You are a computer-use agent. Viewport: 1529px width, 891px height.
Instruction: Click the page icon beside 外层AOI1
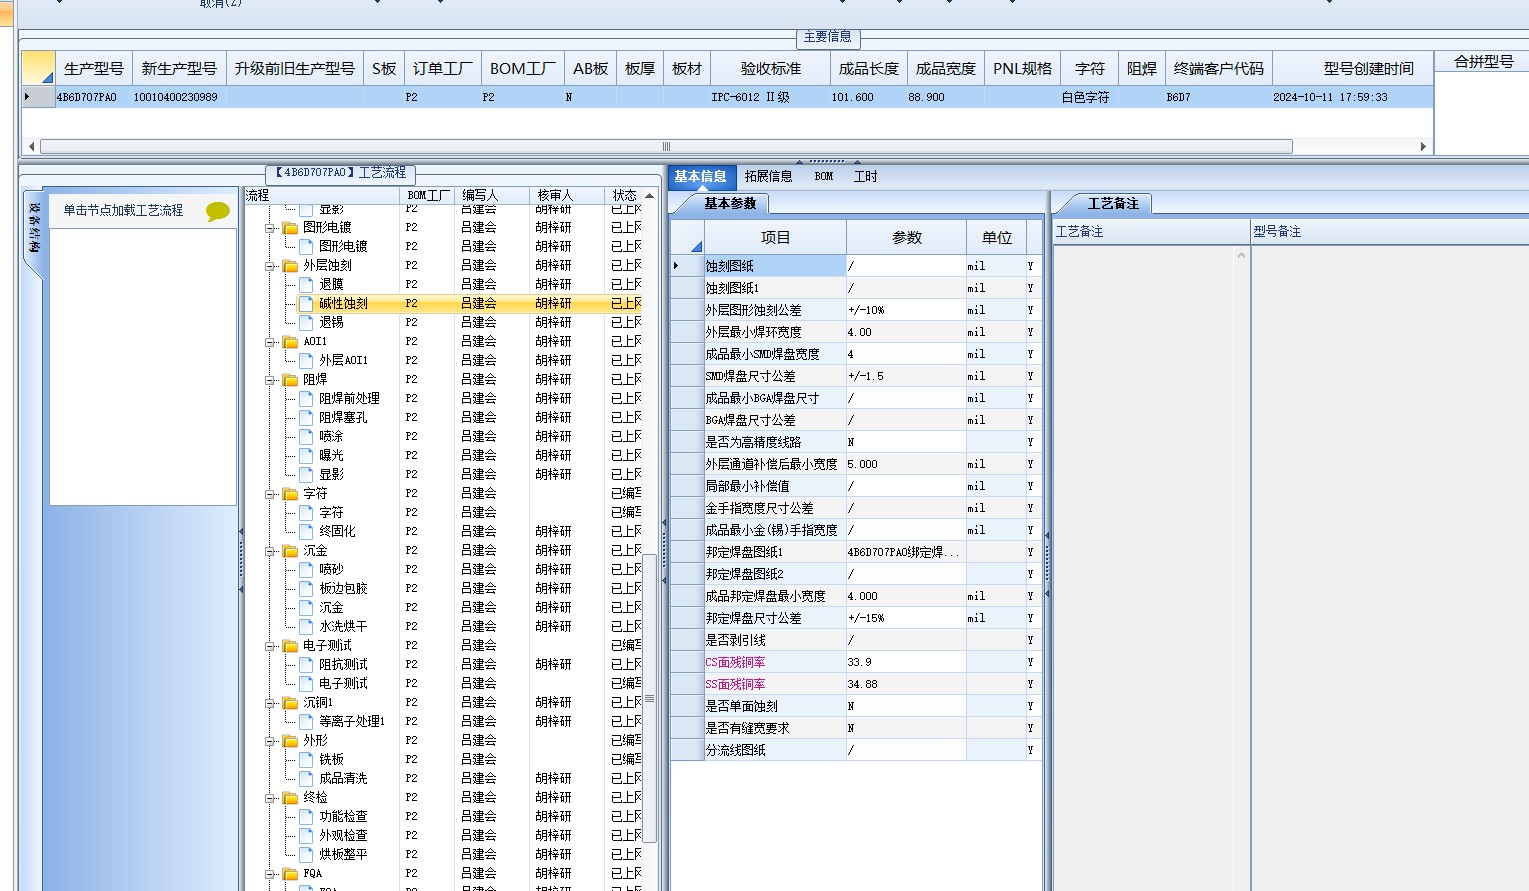click(x=307, y=361)
